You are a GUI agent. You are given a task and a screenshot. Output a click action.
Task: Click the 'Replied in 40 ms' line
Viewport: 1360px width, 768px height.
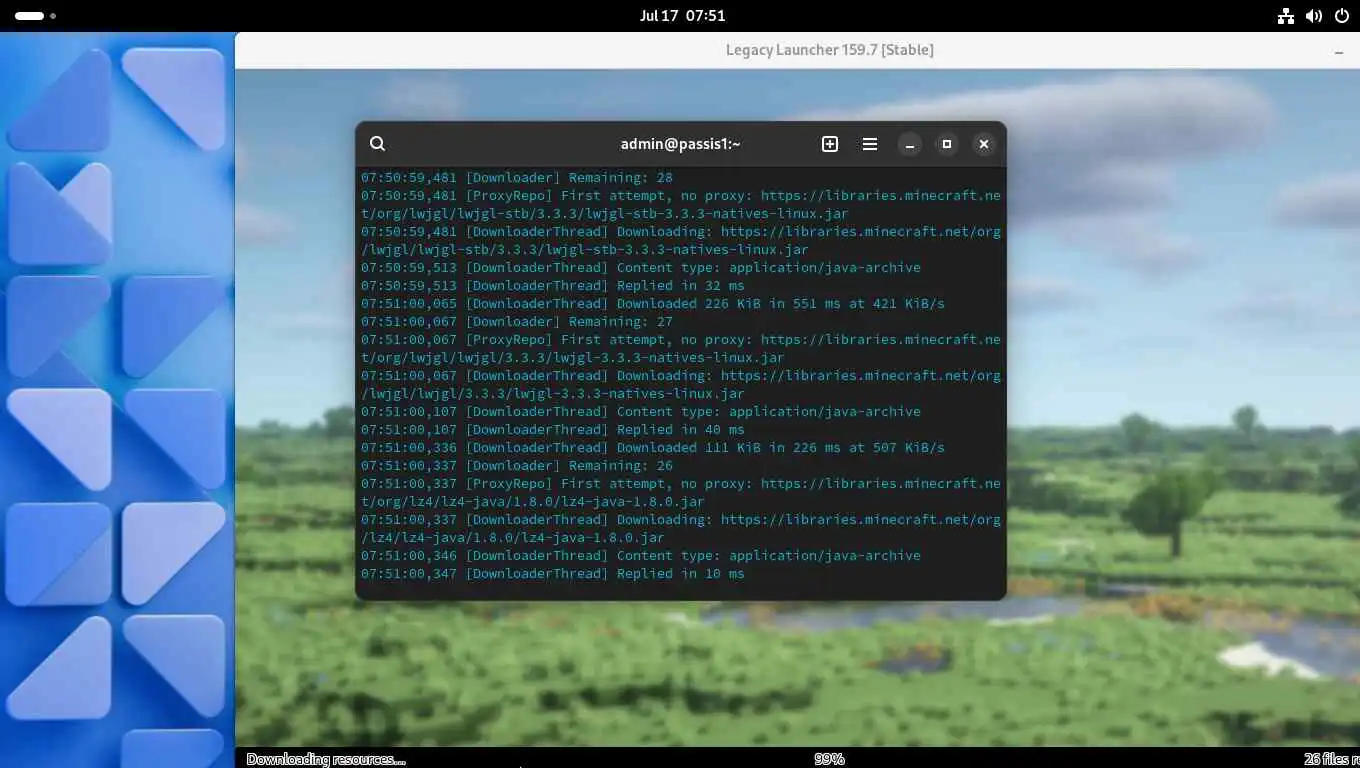pyautogui.click(x=553, y=430)
